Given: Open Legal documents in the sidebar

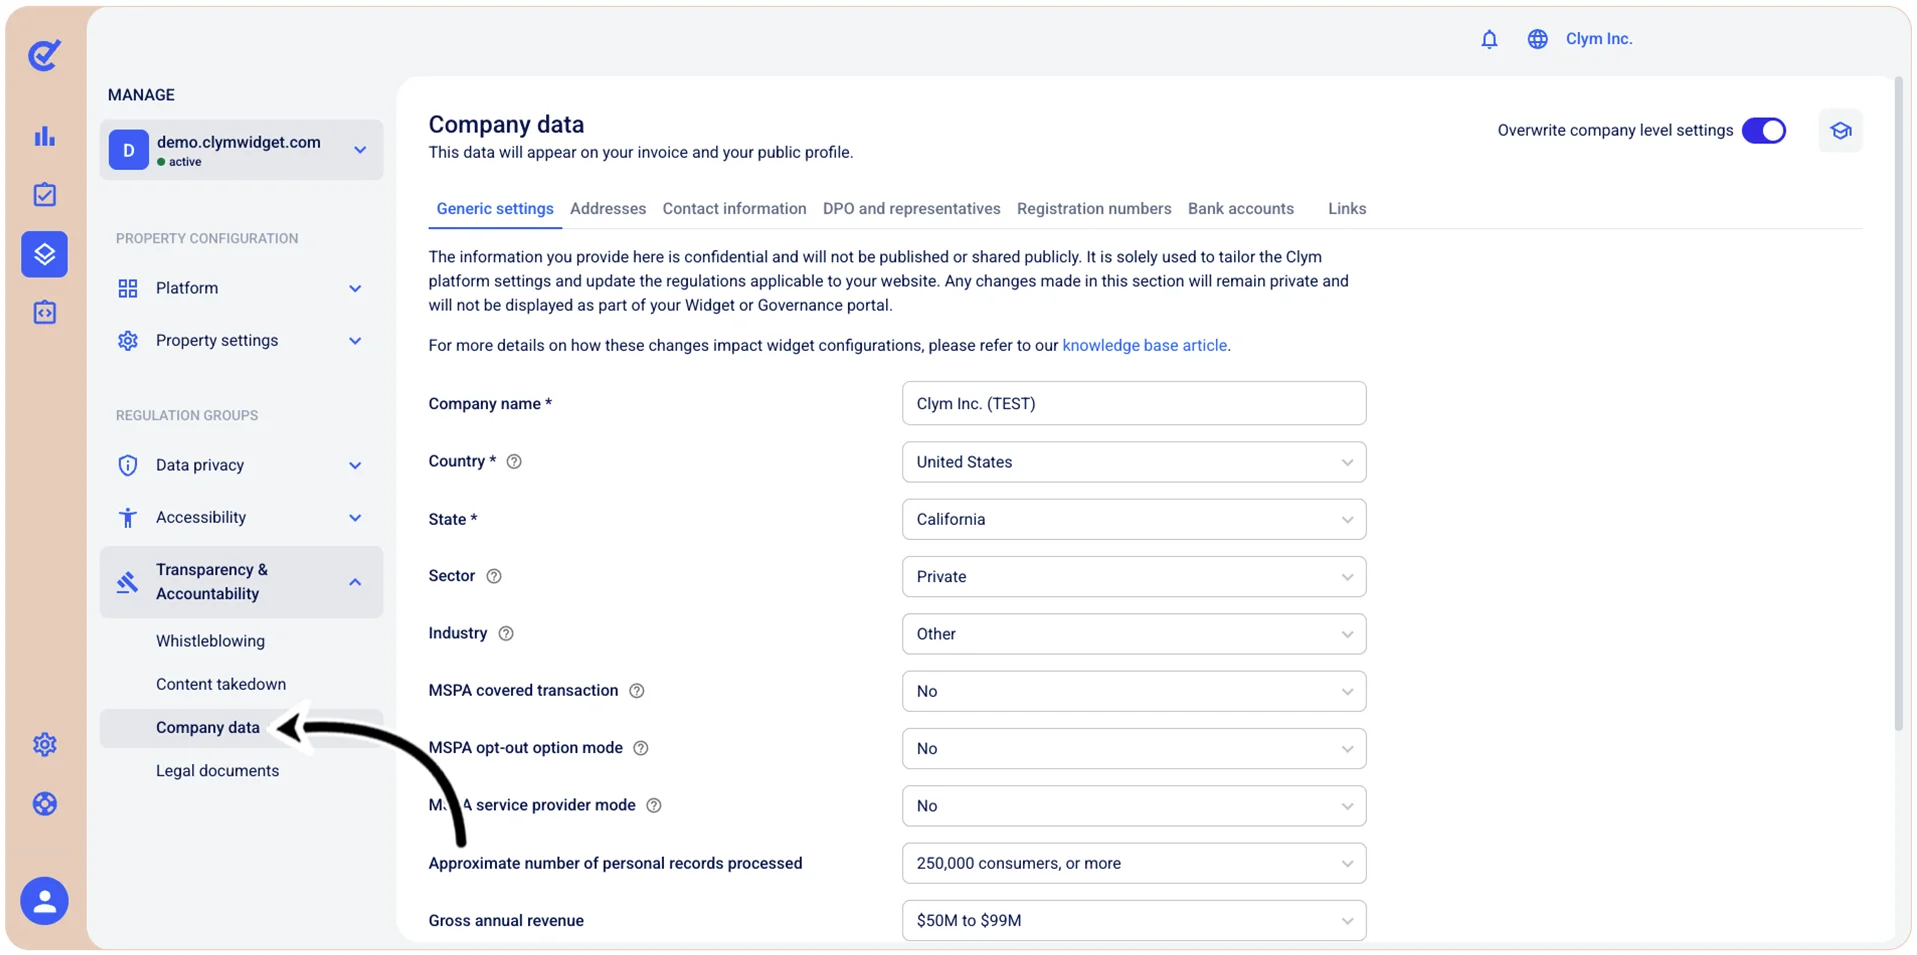Looking at the screenshot, I should tap(217, 771).
